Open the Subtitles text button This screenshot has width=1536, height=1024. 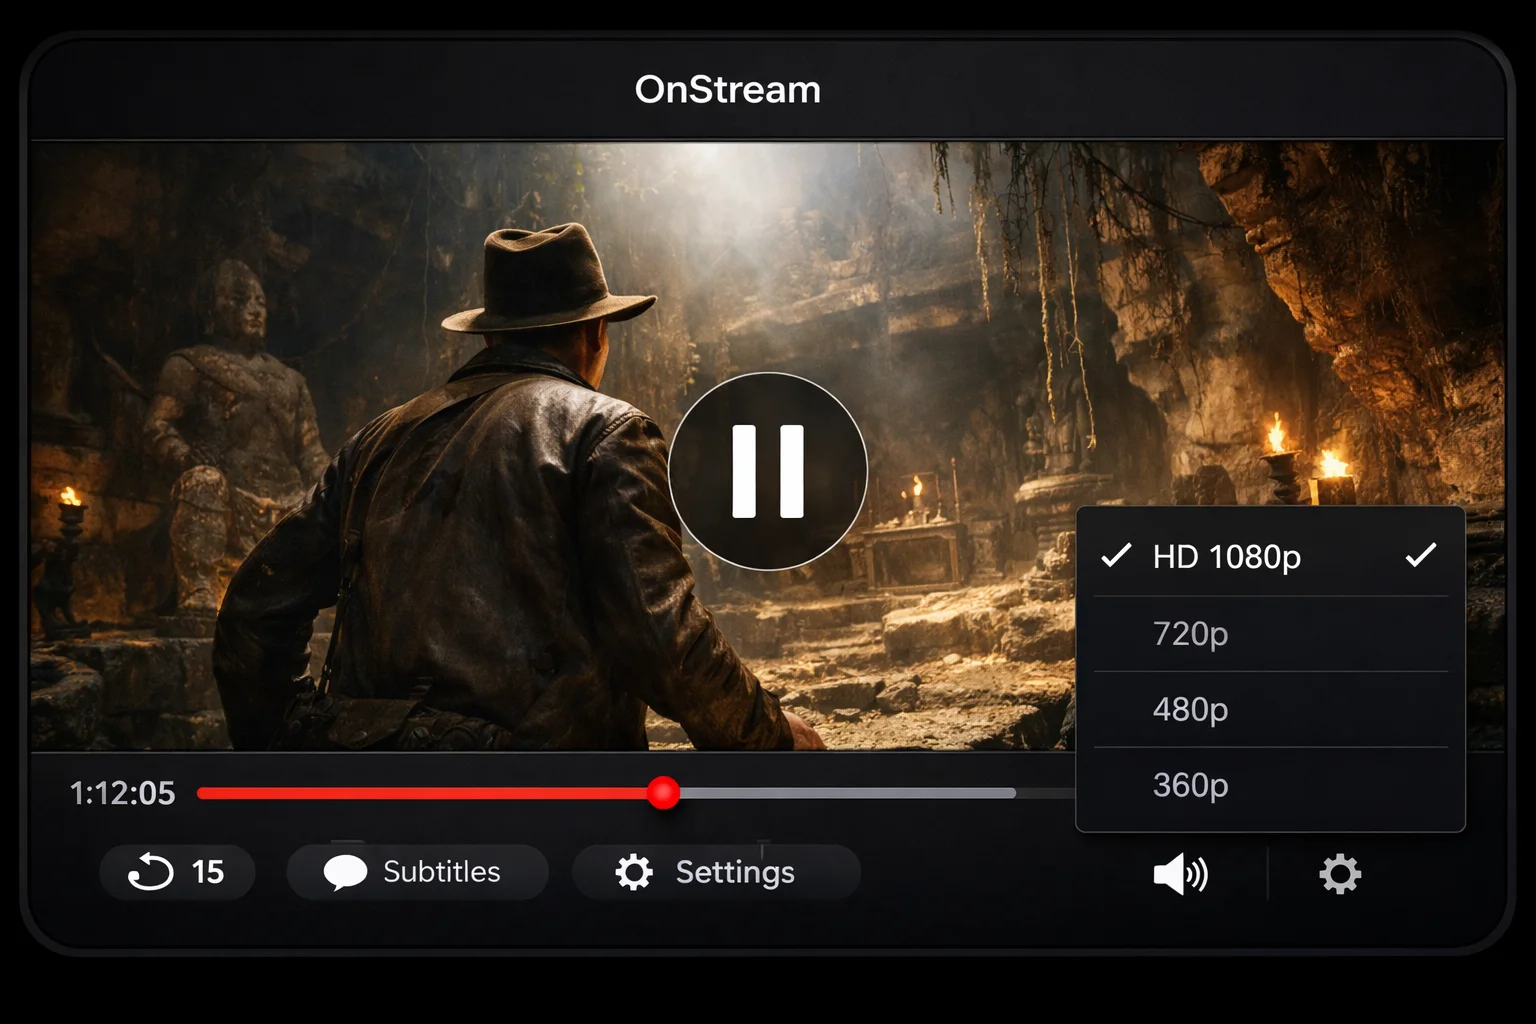coord(441,872)
